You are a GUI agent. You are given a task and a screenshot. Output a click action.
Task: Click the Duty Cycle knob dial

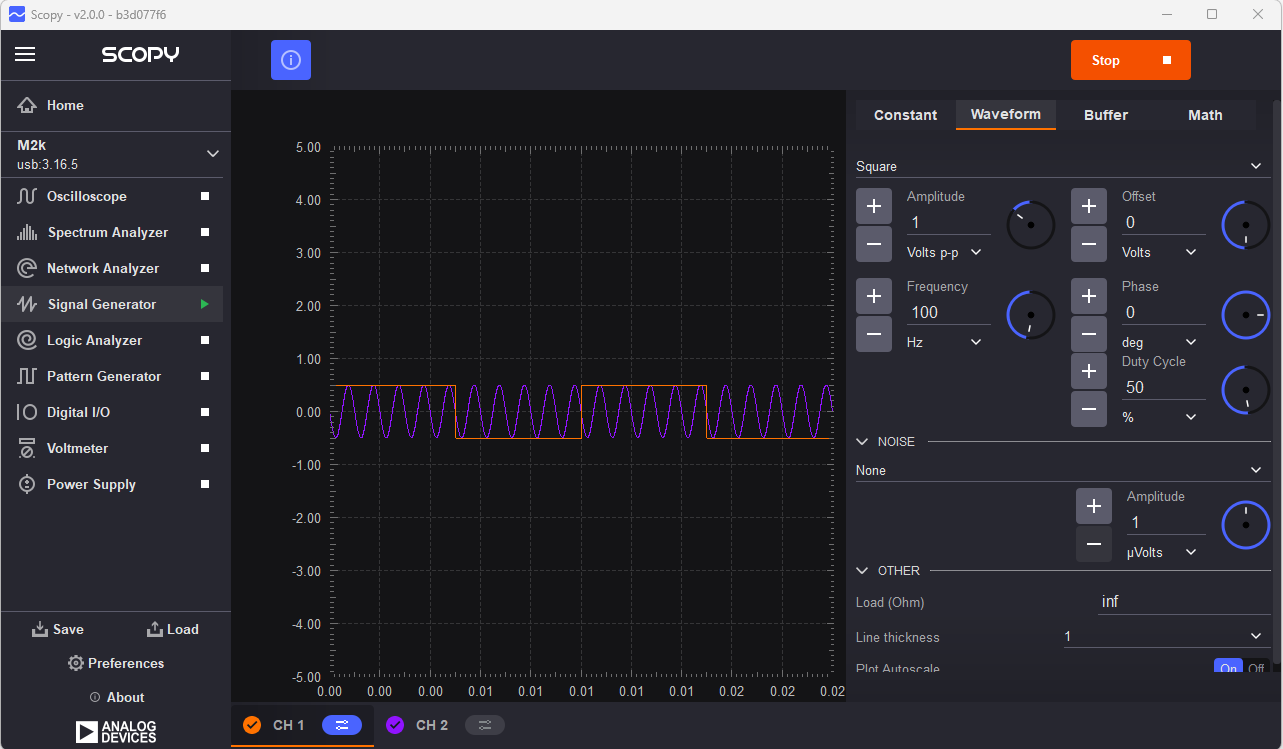pyautogui.click(x=1246, y=390)
